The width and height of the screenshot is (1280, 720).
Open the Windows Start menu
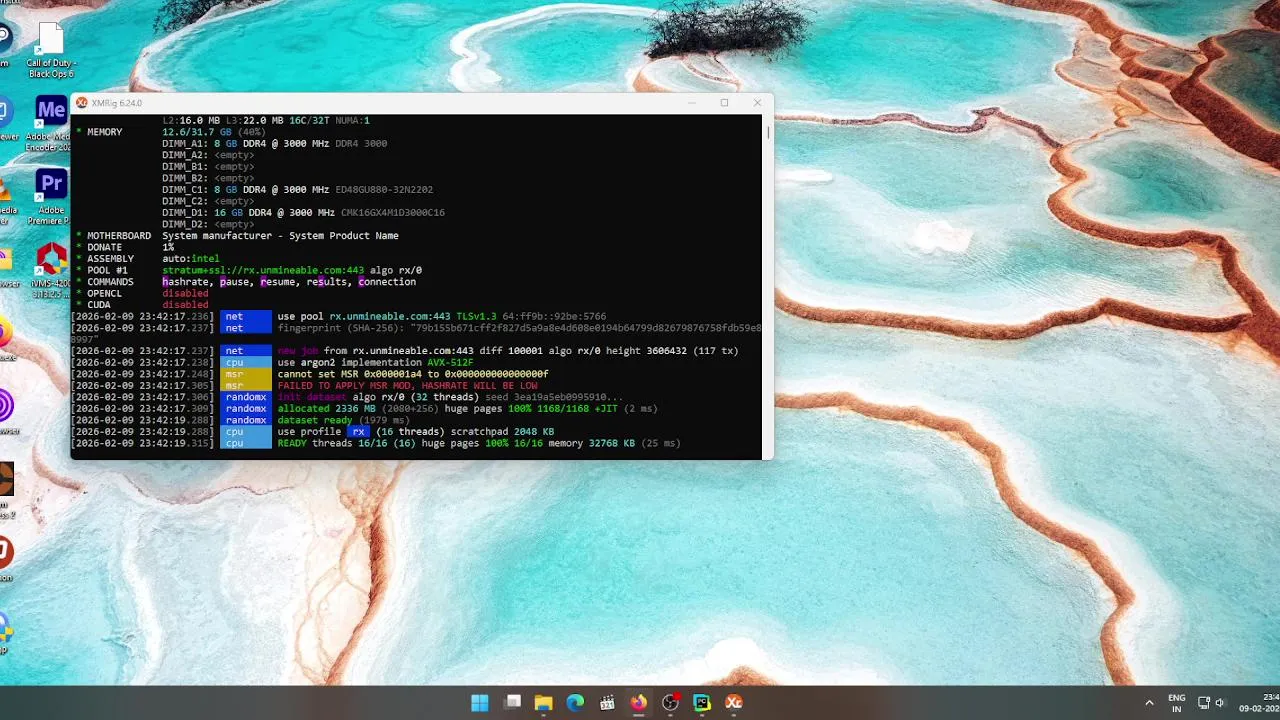click(x=480, y=702)
